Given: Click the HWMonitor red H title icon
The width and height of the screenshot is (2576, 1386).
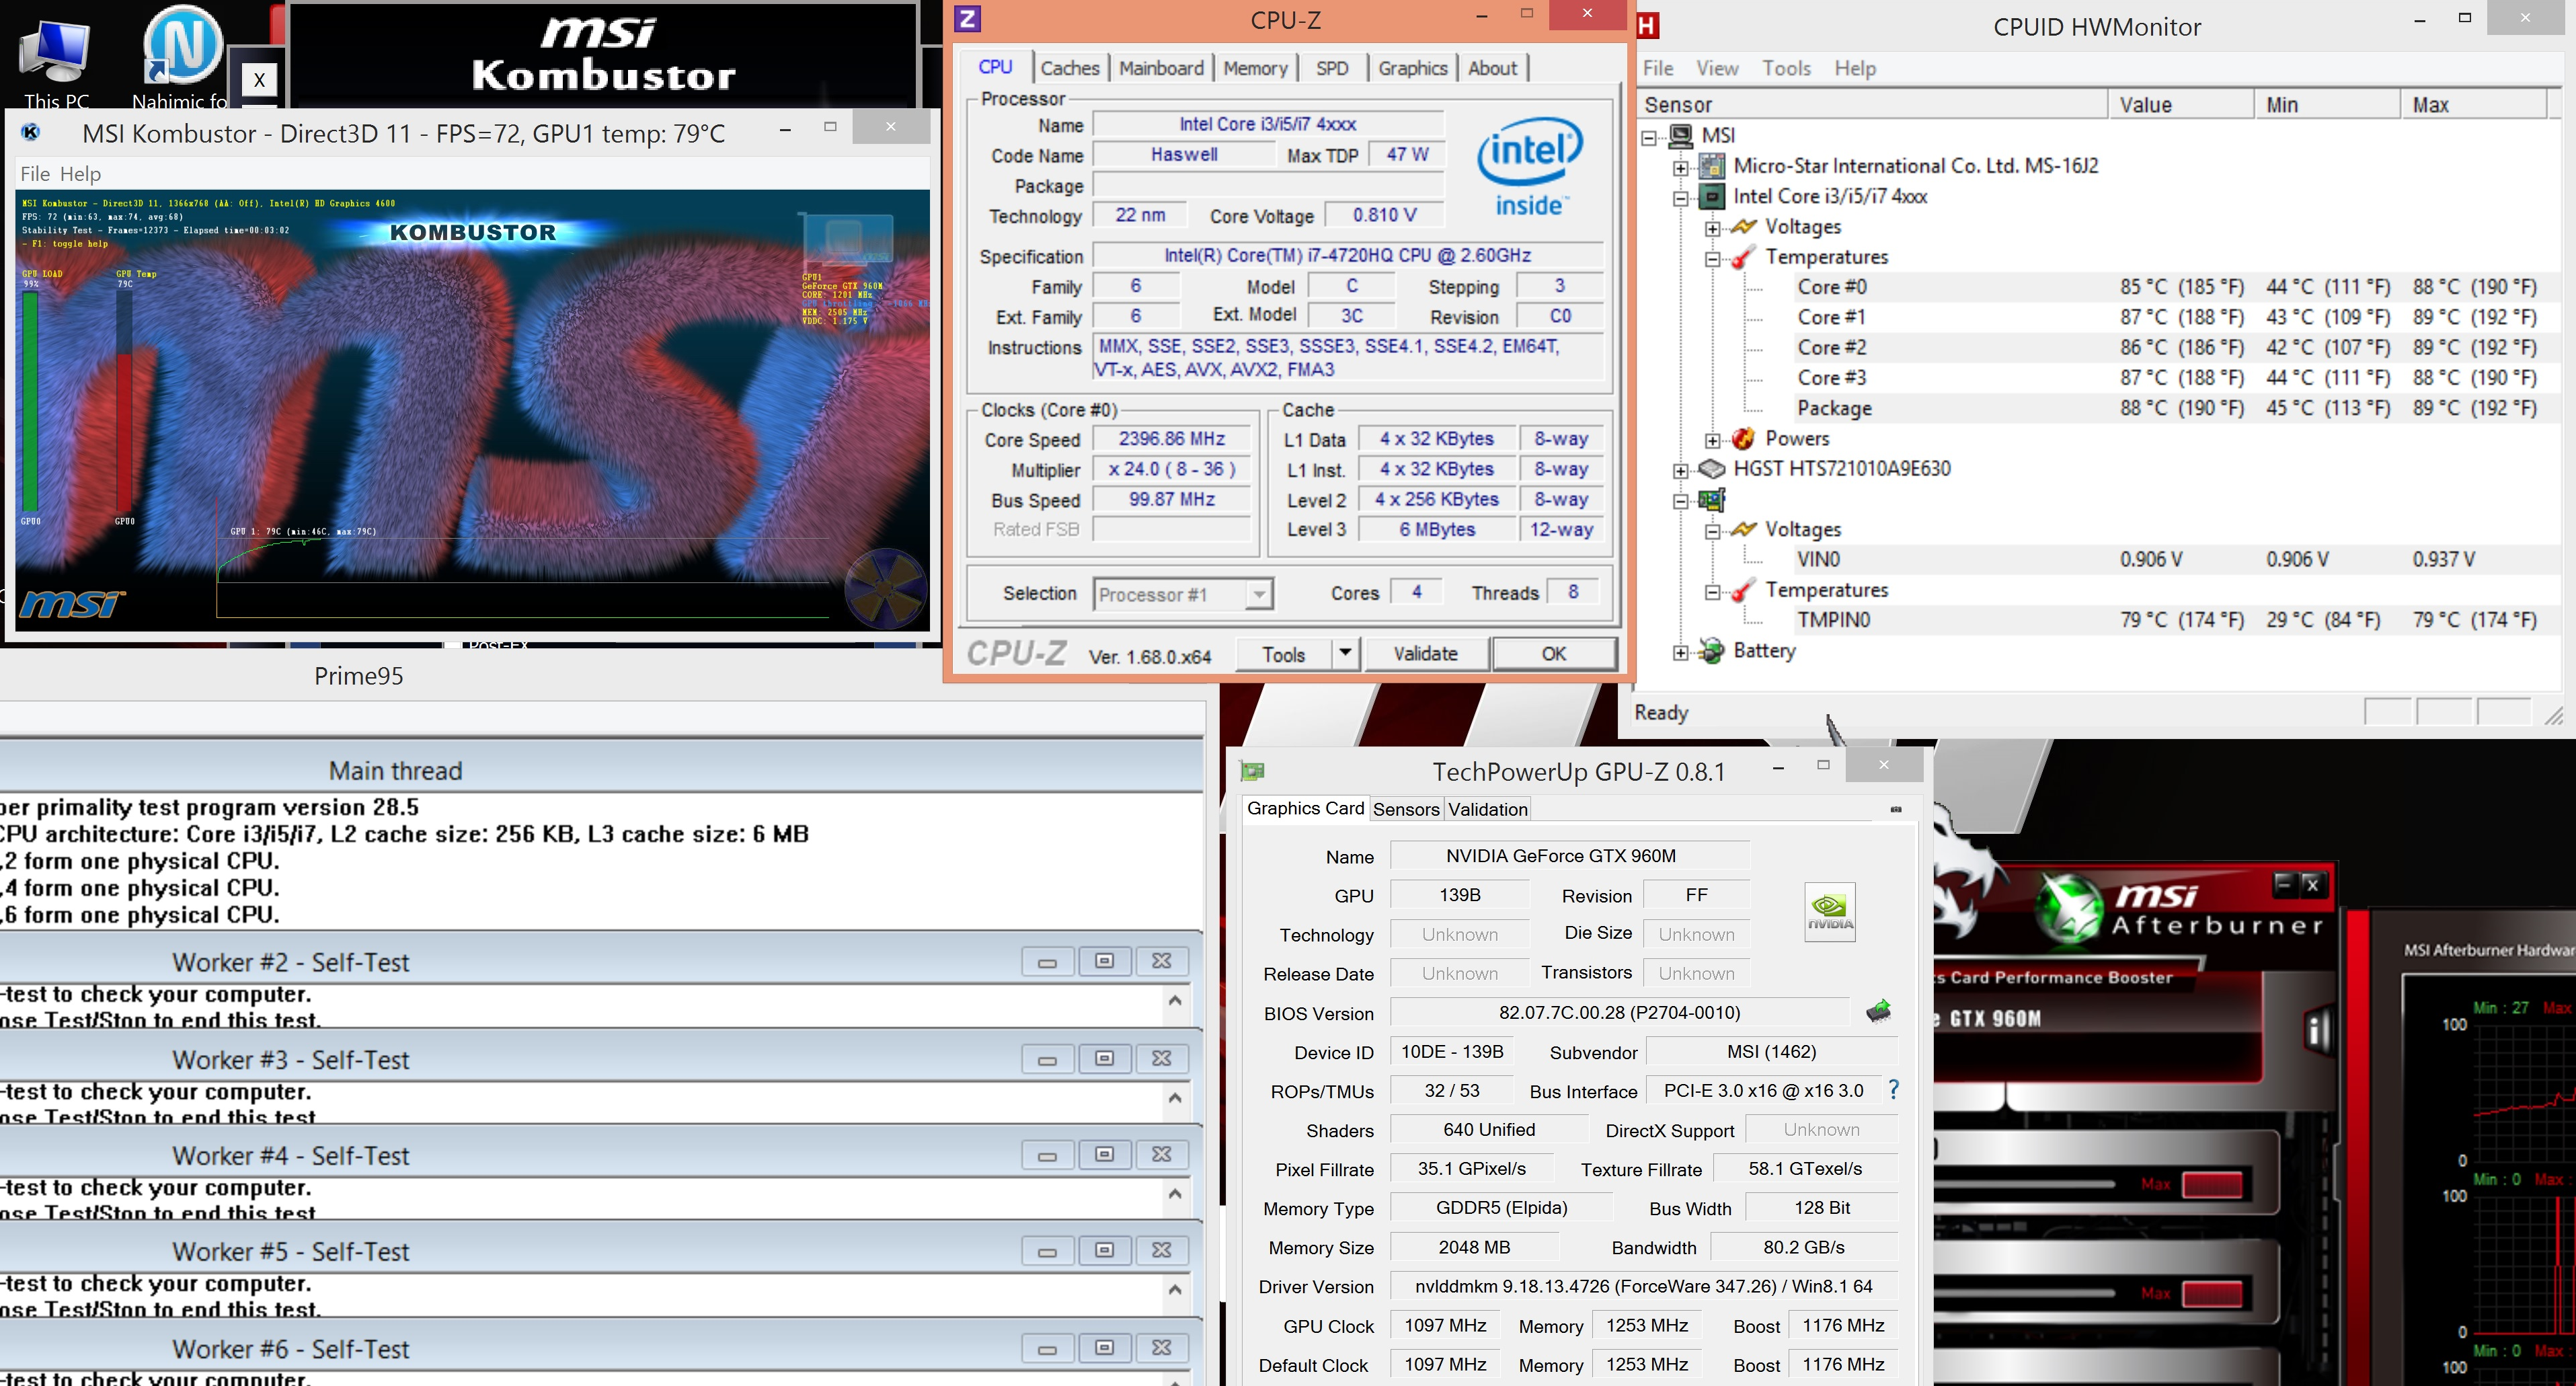Looking at the screenshot, I should click(x=1648, y=26).
